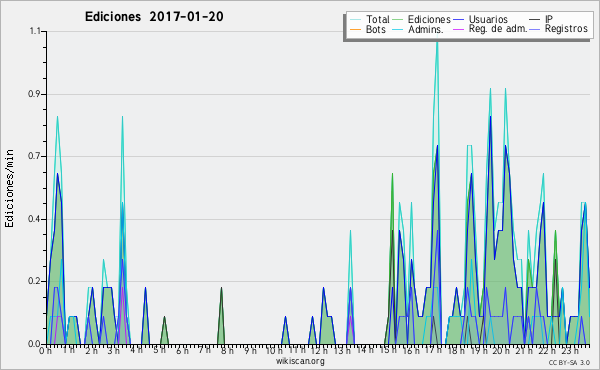Click the 23 h tick on time axis
600x370 pixels.
570,351
